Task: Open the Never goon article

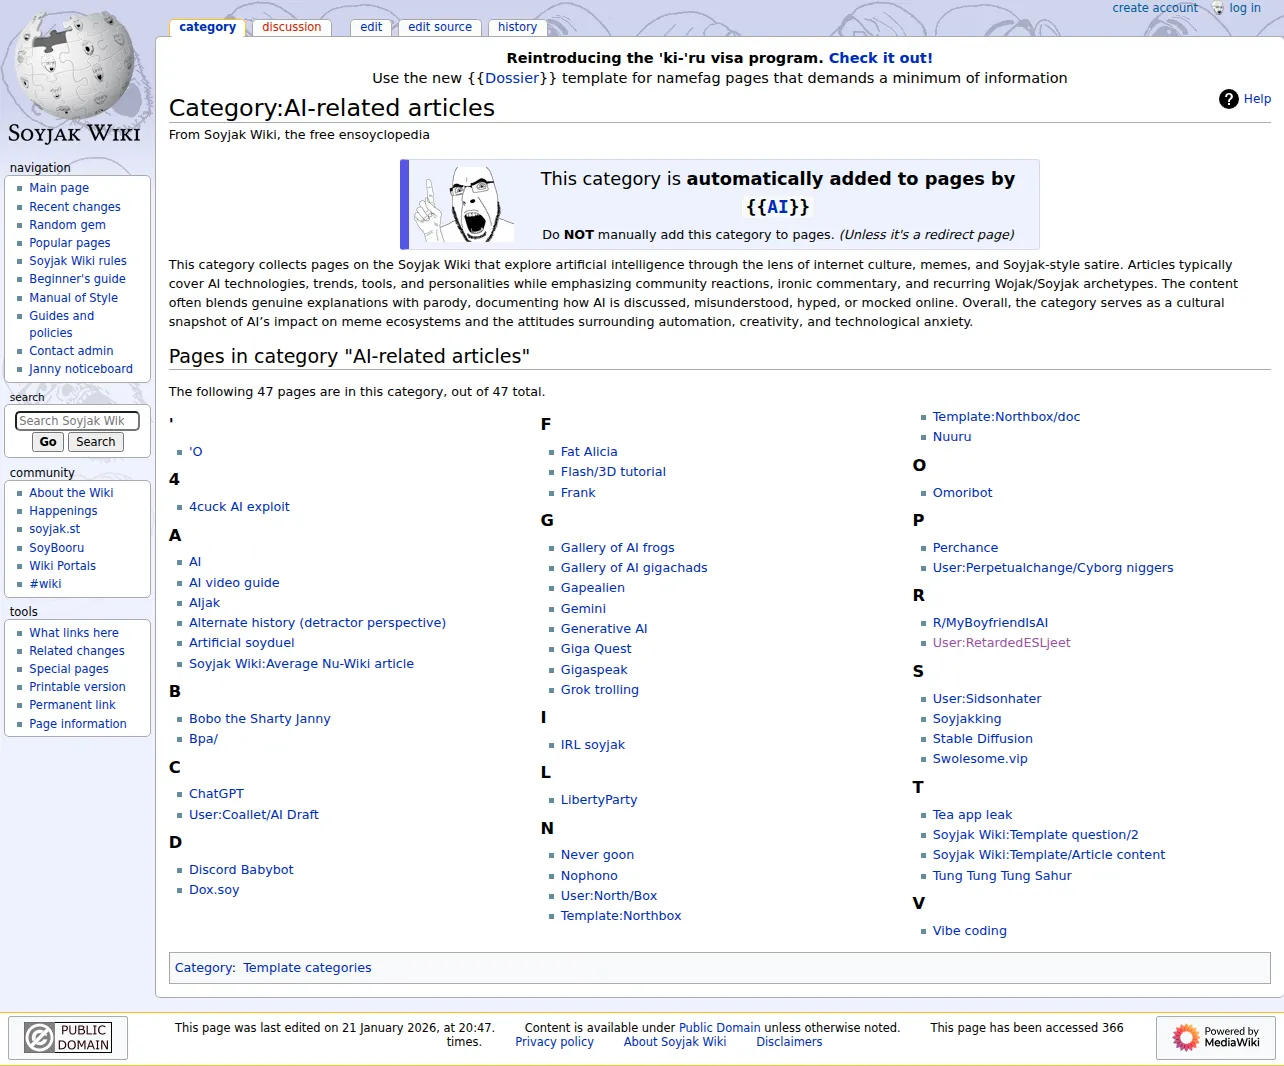Action: pos(597,855)
